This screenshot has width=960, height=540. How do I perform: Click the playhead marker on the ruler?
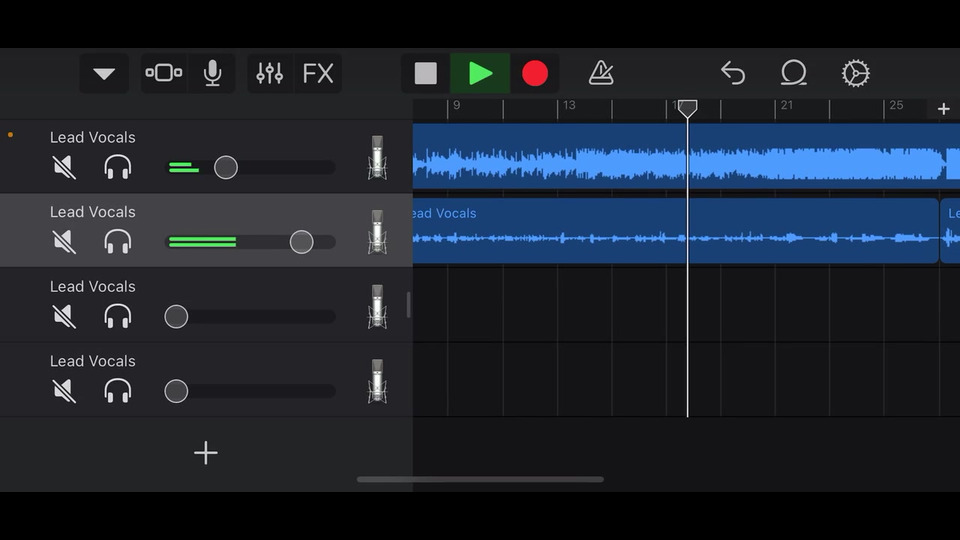(x=688, y=109)
